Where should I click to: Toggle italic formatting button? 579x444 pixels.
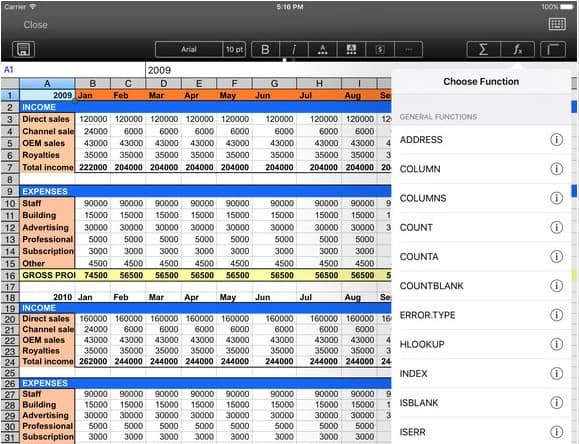[x=294, y=49]
